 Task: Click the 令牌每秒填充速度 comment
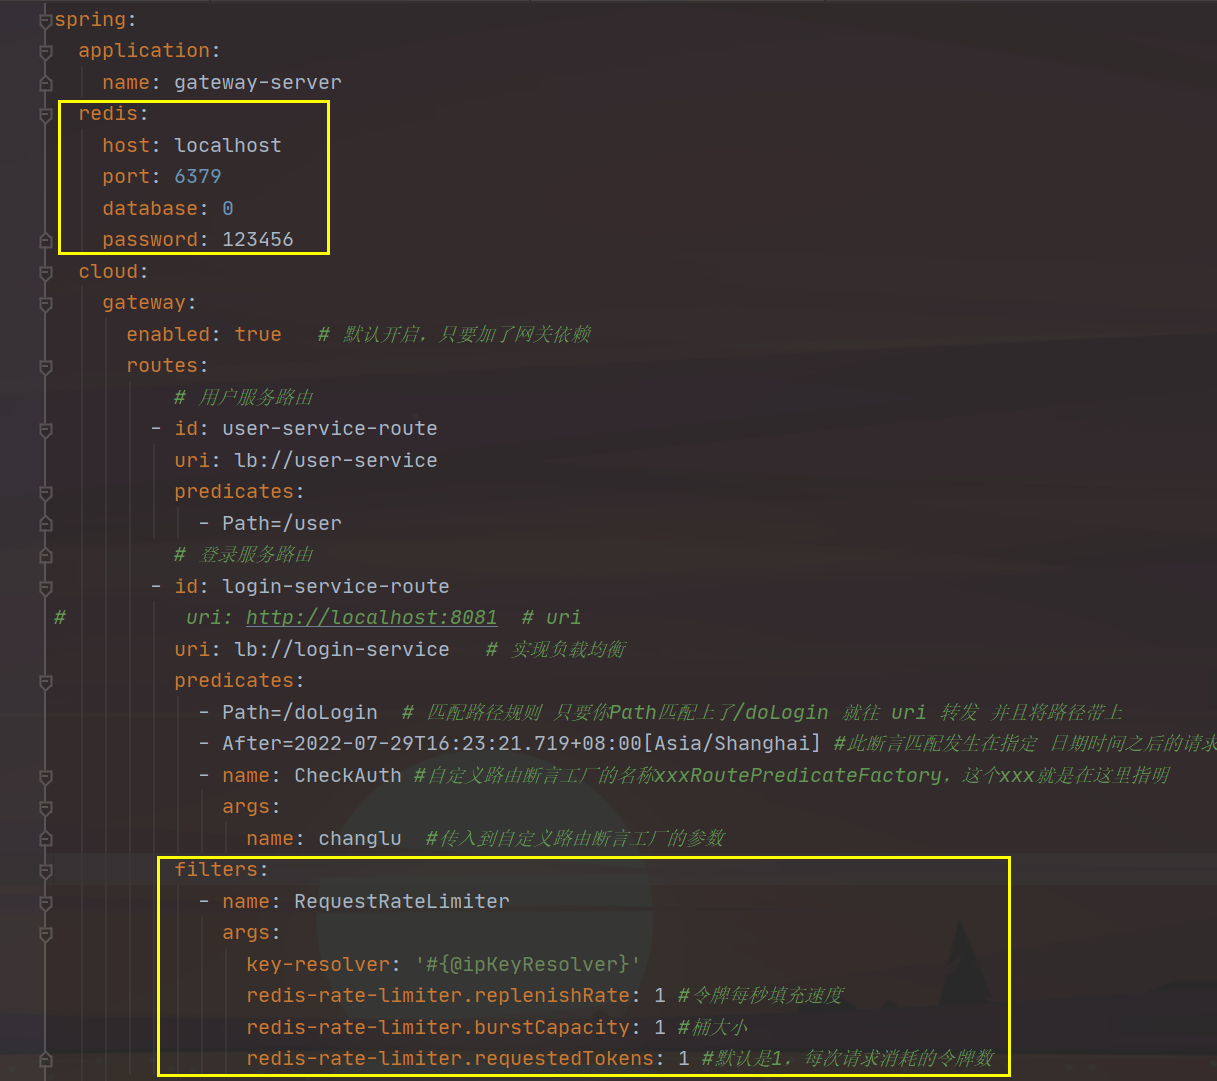[x=761, y=995]
